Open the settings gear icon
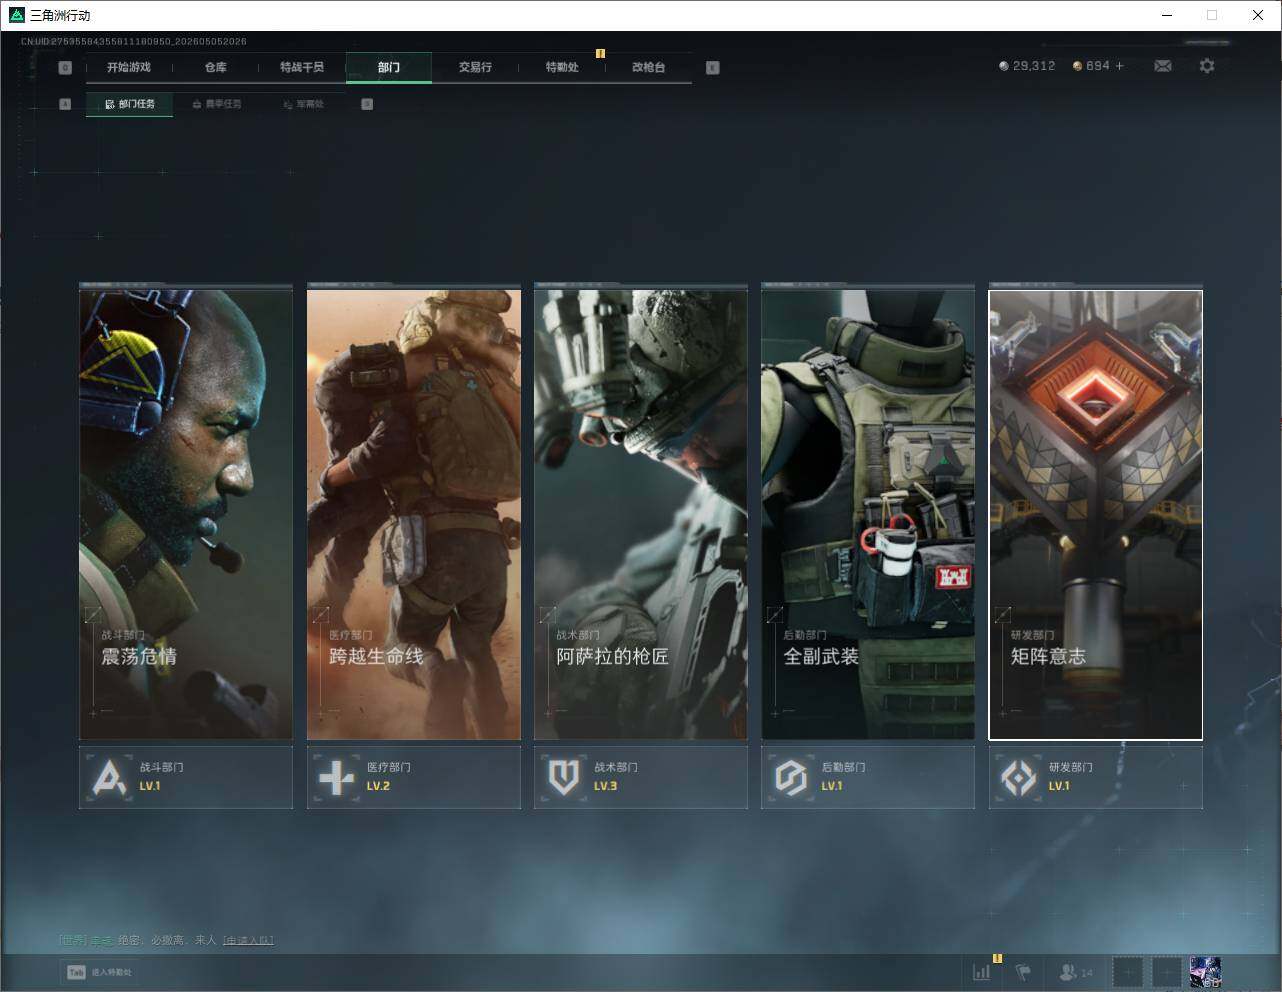Image resolution: width=1282 pixels, height=992 pixels. tap(1207, 66)
